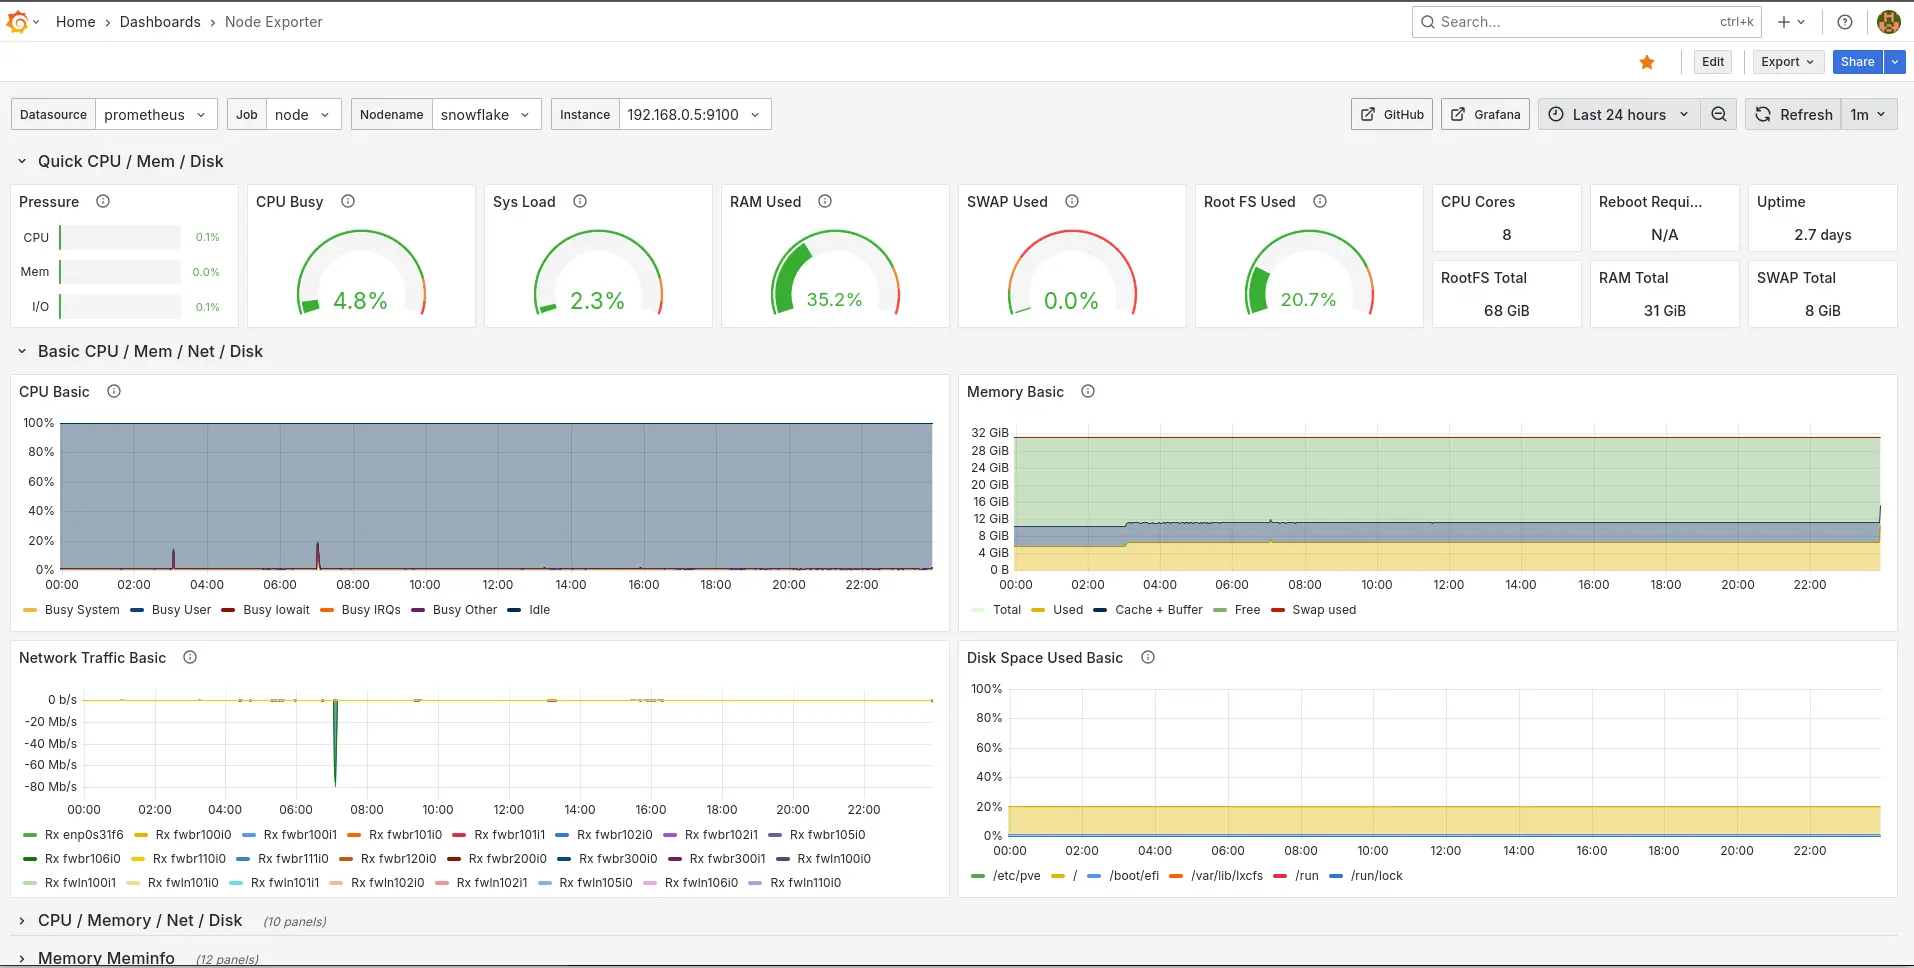1914x968 pixels.
Task: Expand the CPU / Memory / Net / Disk row
Action: click(x=139, y=921)
